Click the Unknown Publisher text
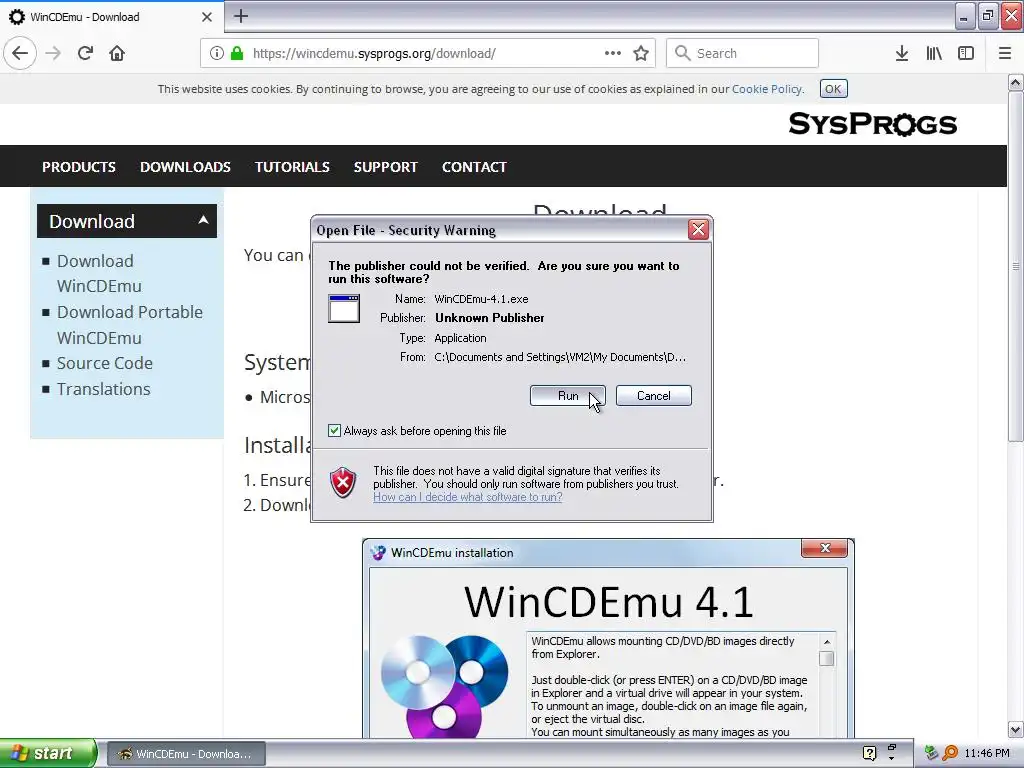1024x768 pixels. pos(490,318)
